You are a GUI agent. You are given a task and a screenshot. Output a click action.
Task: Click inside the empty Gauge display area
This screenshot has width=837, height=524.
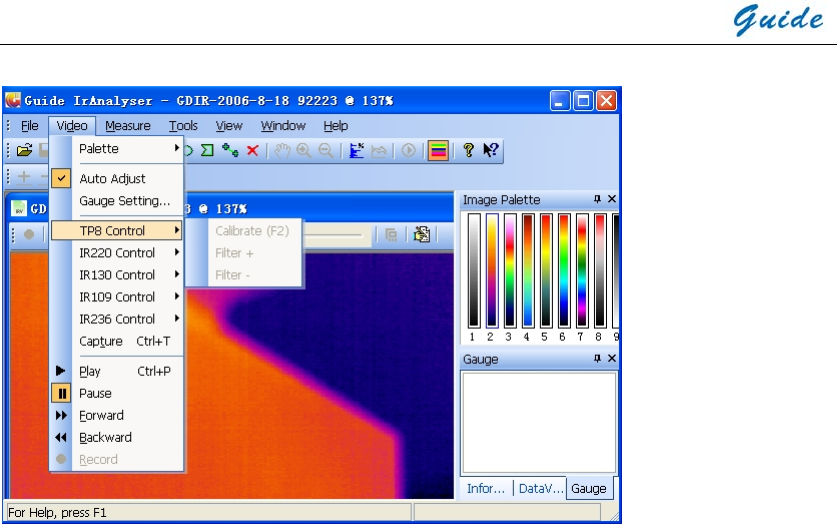point(539,423)
